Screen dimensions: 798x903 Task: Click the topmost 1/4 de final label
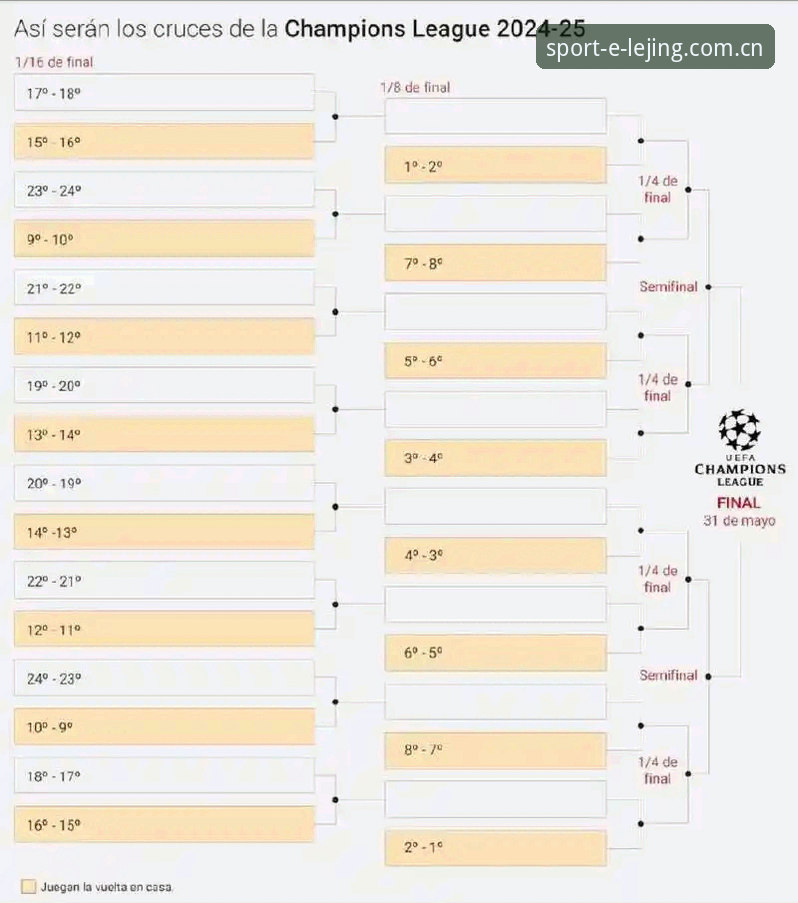[x=658, y=189]
